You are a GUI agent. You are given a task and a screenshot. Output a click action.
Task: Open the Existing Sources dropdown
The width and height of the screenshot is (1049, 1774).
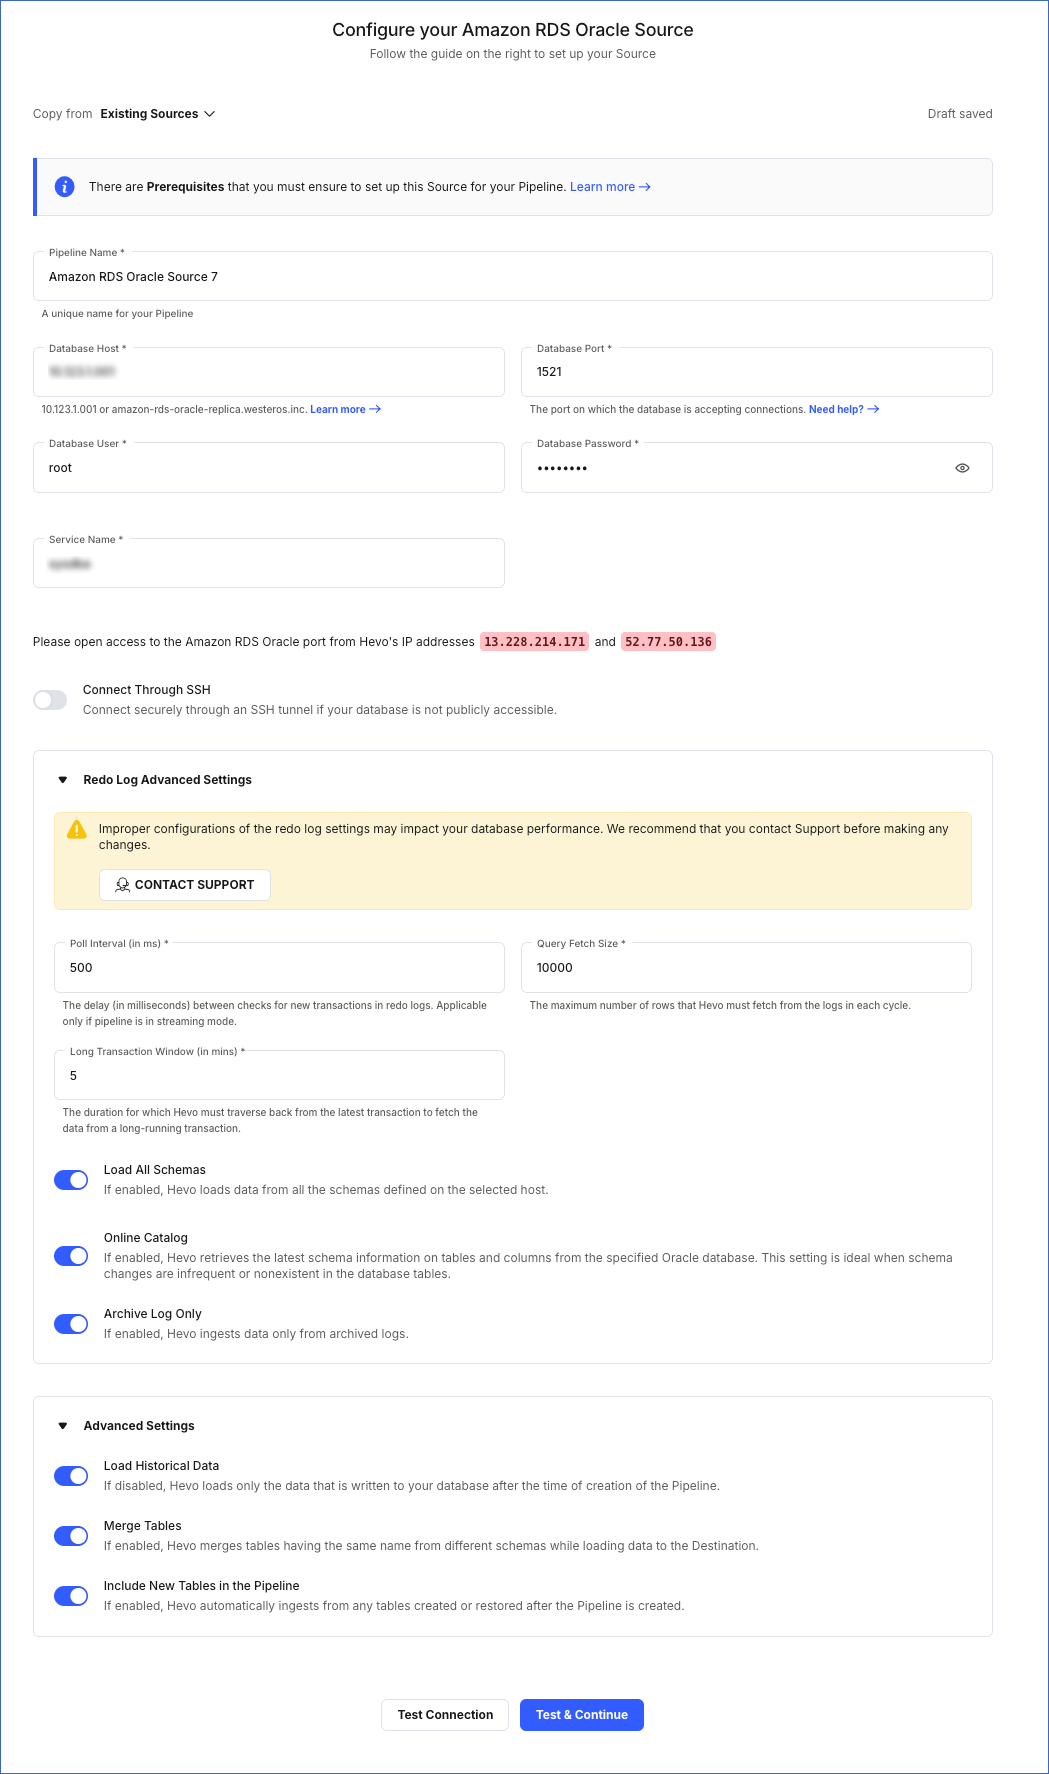158,114
